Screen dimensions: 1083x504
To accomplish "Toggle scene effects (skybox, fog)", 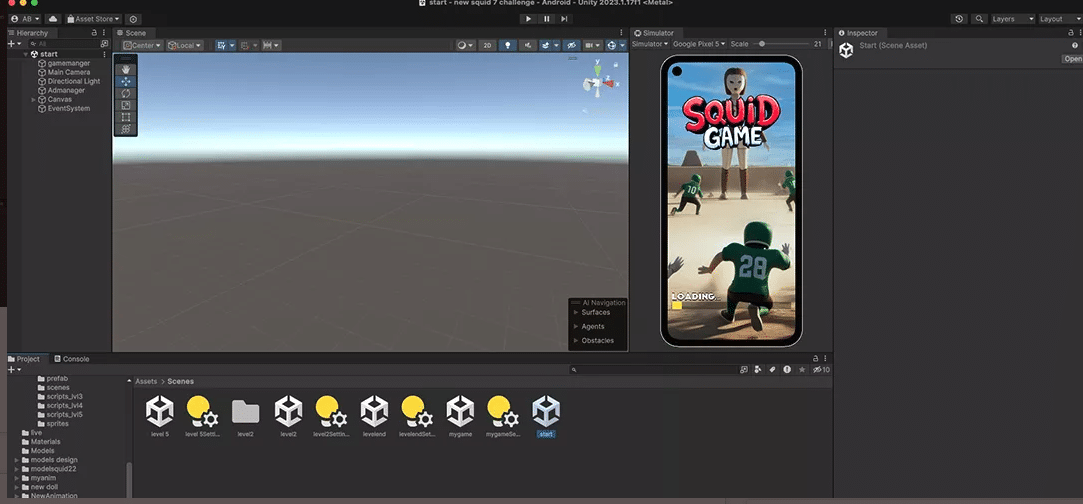I will pyautogui.click(x=548, y=45).
